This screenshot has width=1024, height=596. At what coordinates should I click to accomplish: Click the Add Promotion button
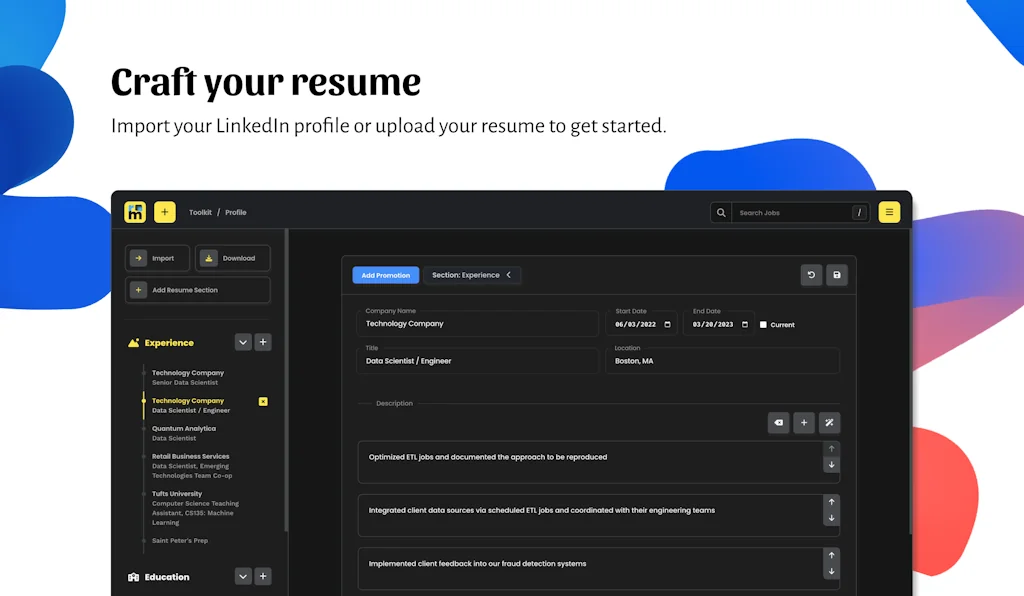(x=385, y=274)
